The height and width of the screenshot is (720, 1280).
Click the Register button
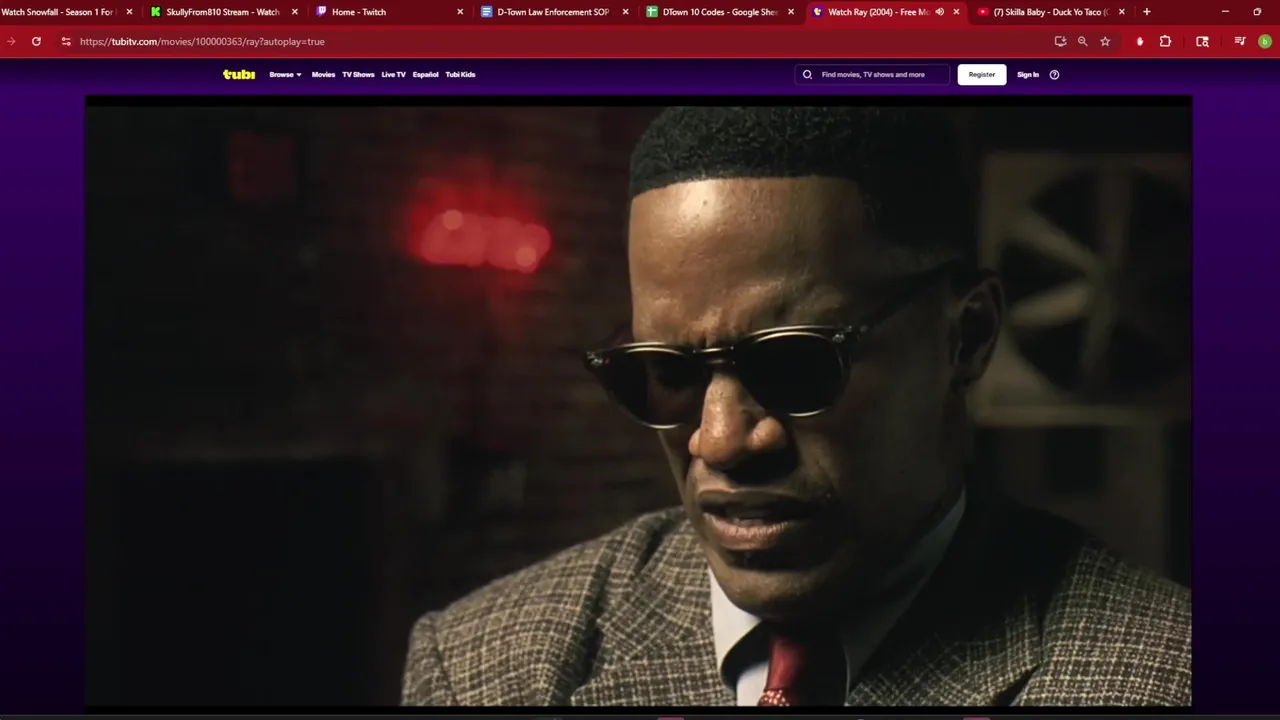pyautogui.click(x=982, y=74)
